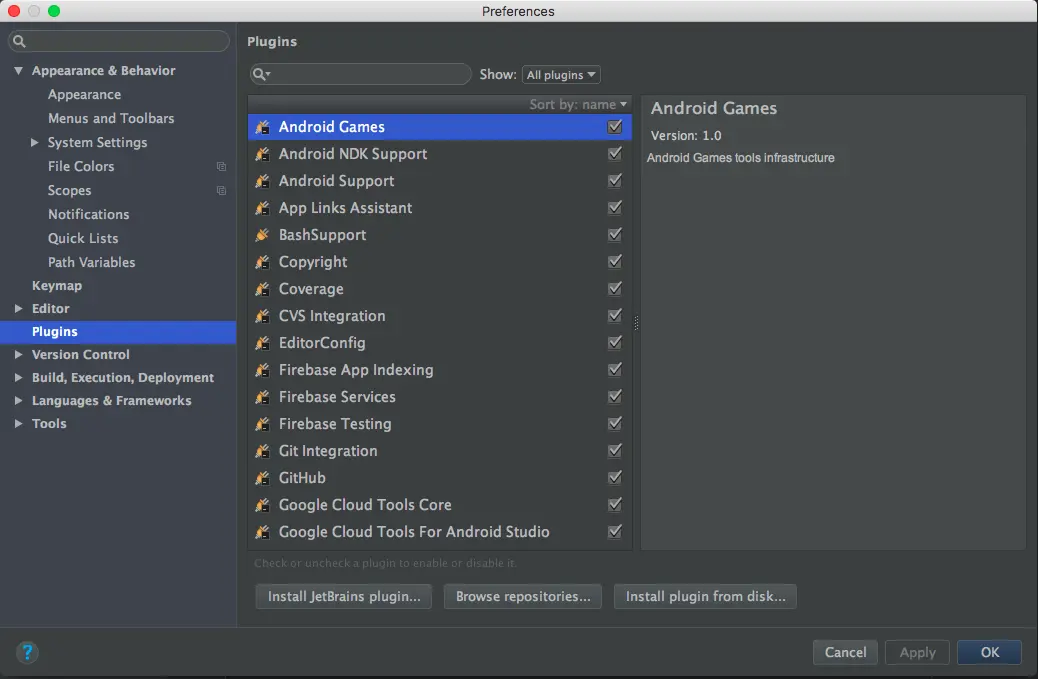Select Notifications in the sidebar
This screenshot has height=679, width=1038.
(x=88, y=214)
